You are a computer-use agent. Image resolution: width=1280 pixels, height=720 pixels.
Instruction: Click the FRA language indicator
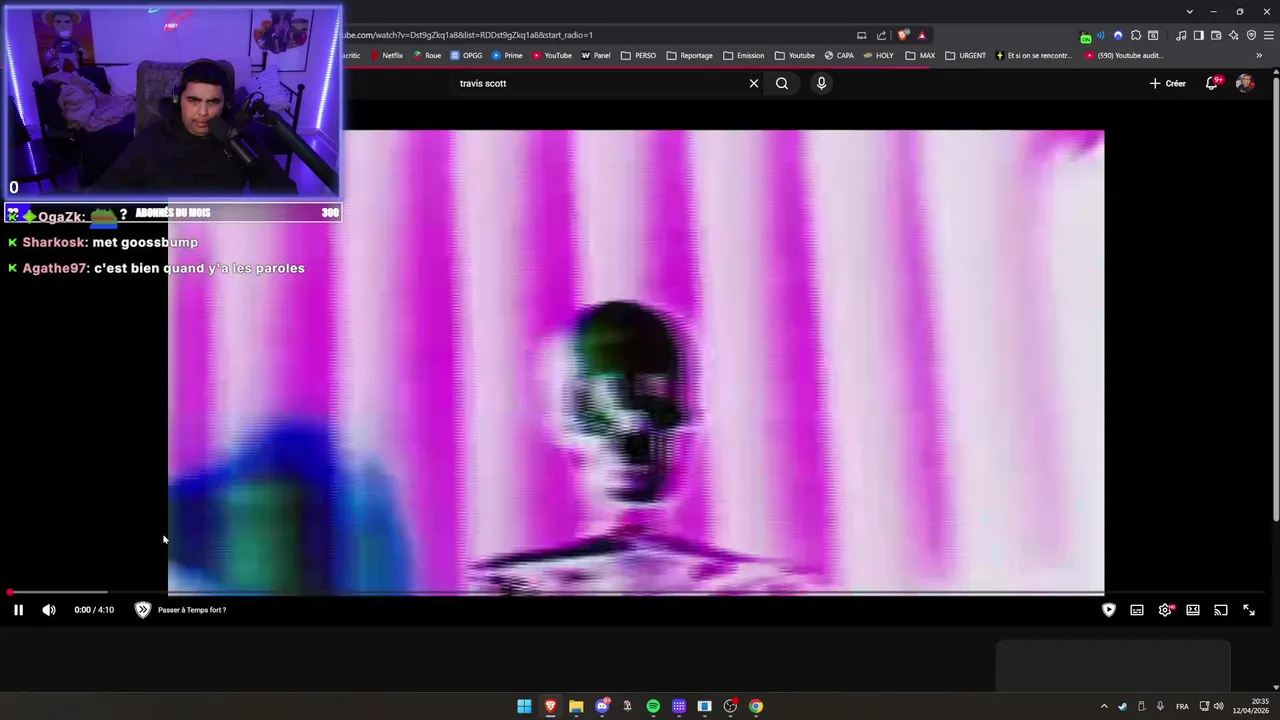click(1182, 706)
